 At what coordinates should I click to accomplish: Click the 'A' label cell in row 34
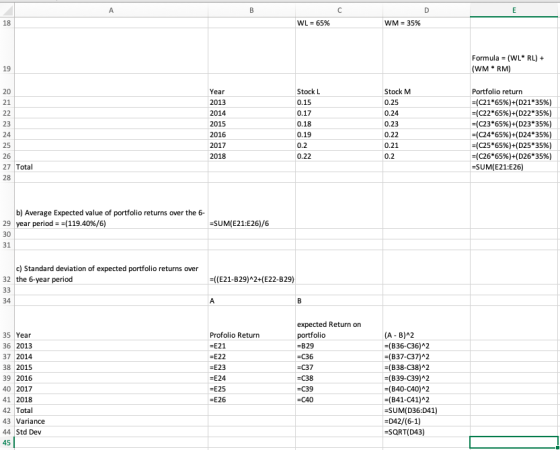click(x=252, y=301)
